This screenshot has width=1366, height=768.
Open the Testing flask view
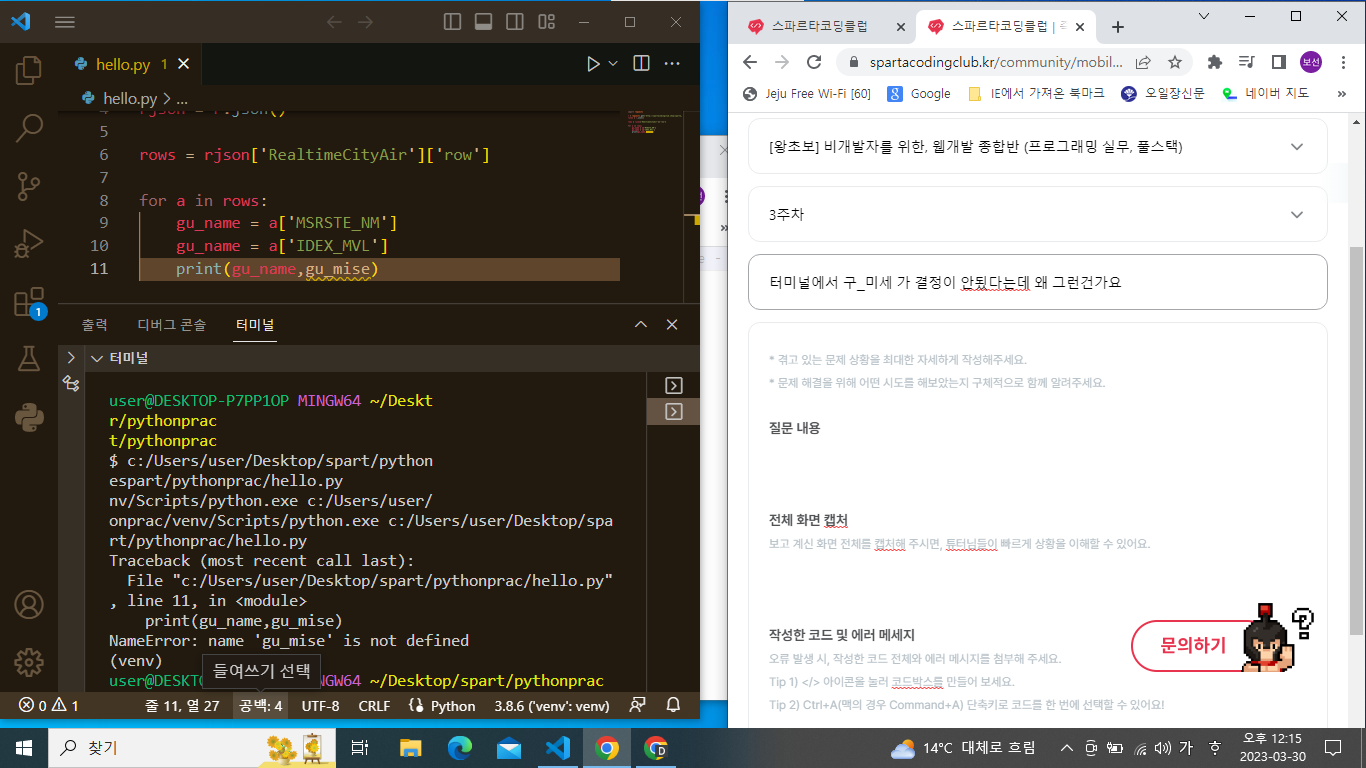click(29, 359)
